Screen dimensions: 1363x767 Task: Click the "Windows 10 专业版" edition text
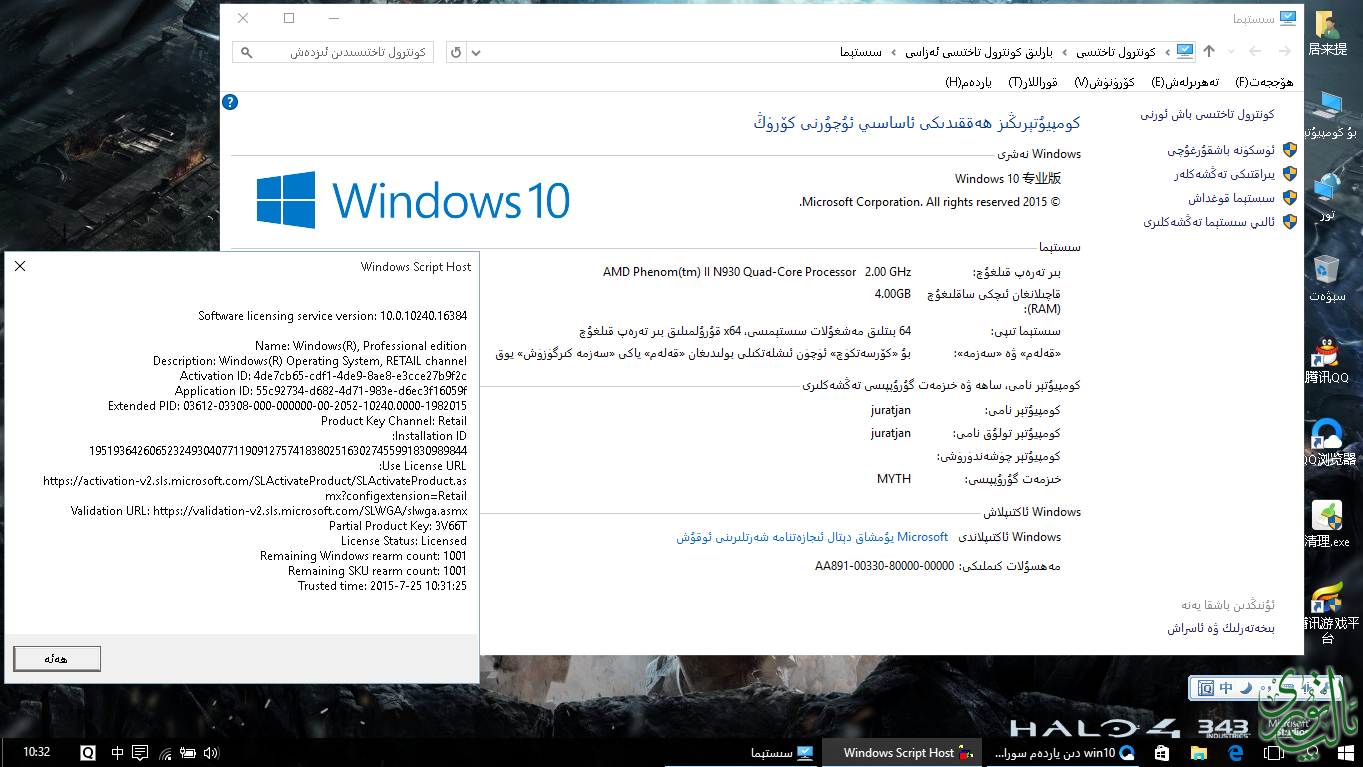(x=1008, y=179)
